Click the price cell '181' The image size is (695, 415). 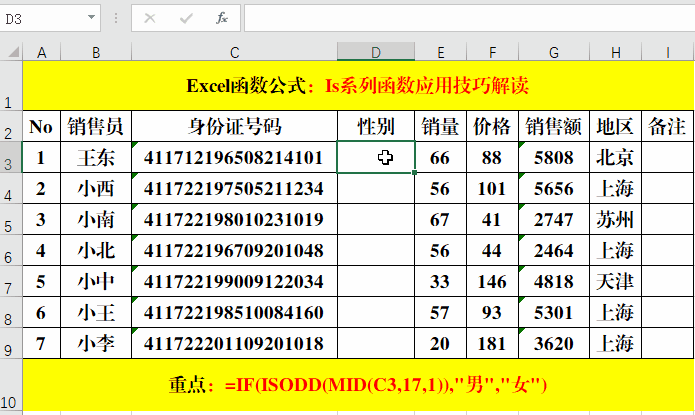(492, 344)
